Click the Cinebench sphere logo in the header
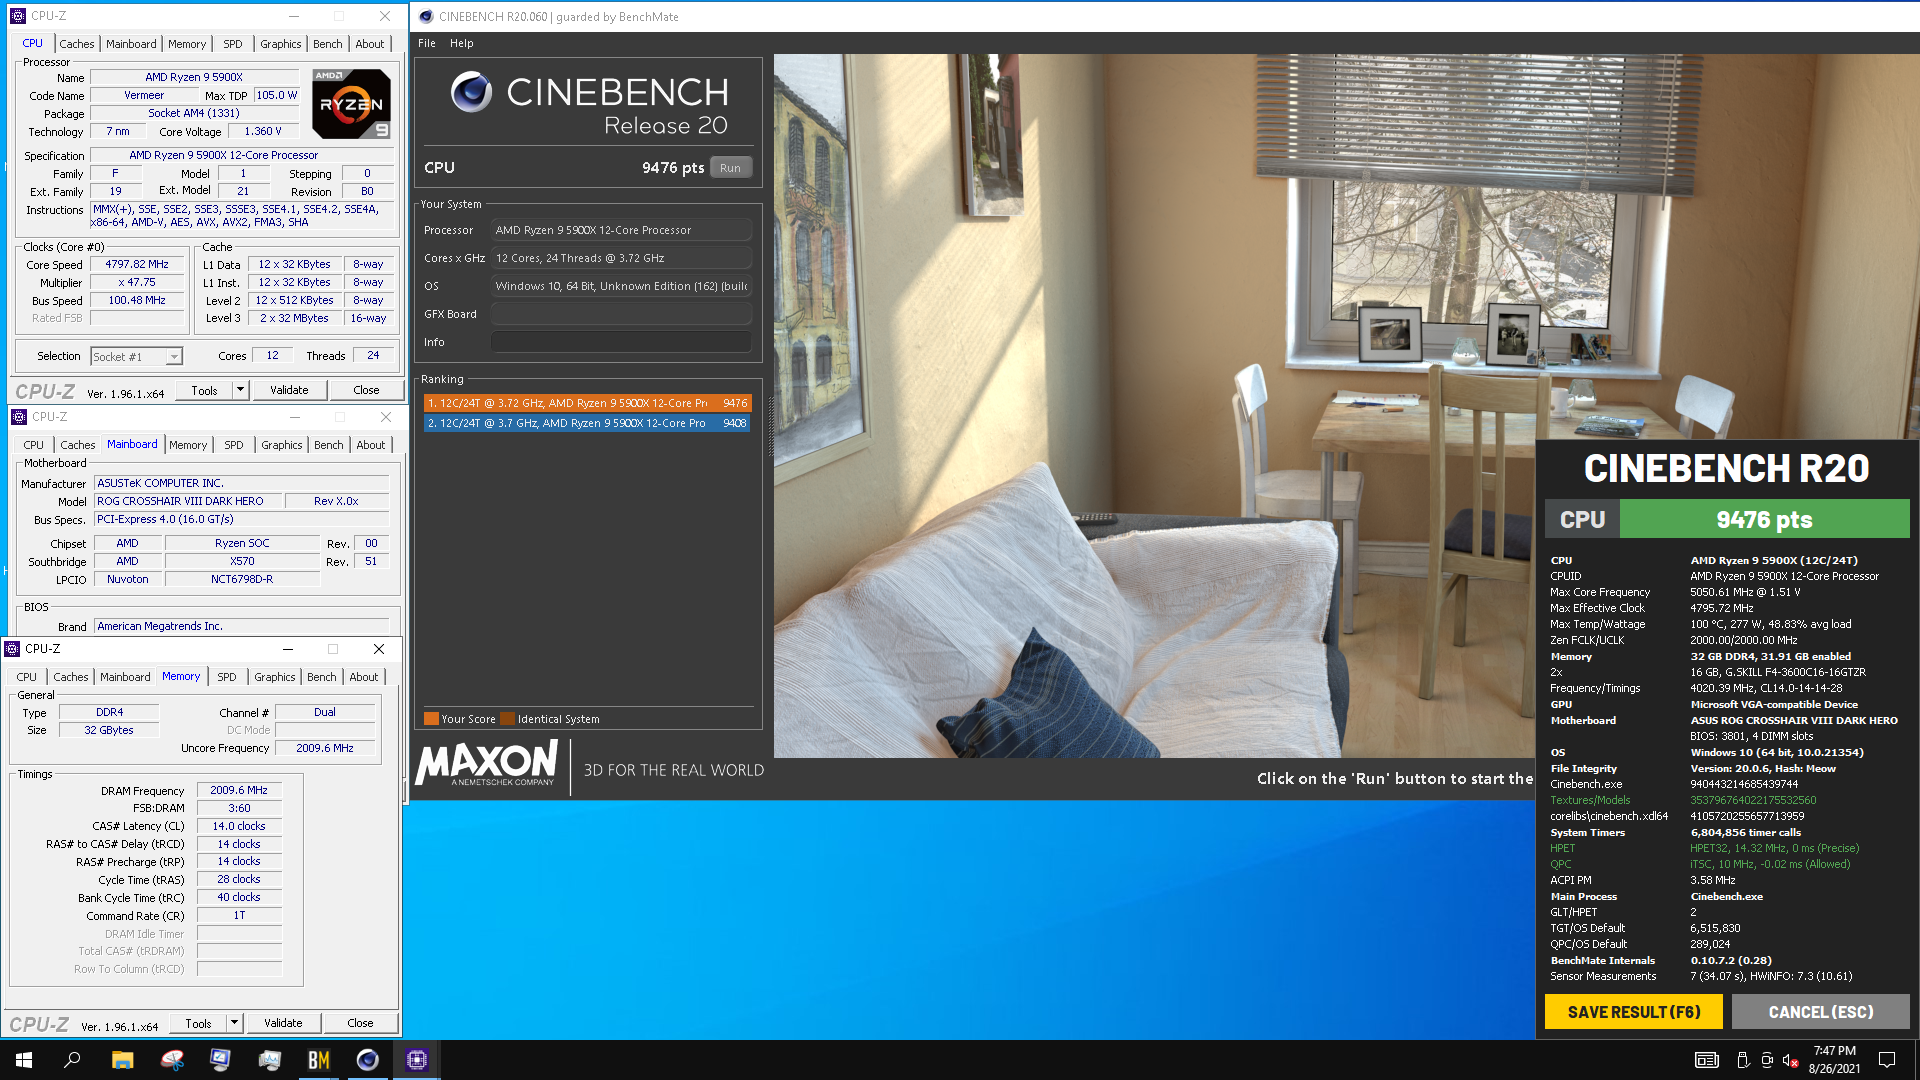Image resolution: width=1920 pixels, height=1080 pixels. (x=471, y=92)
